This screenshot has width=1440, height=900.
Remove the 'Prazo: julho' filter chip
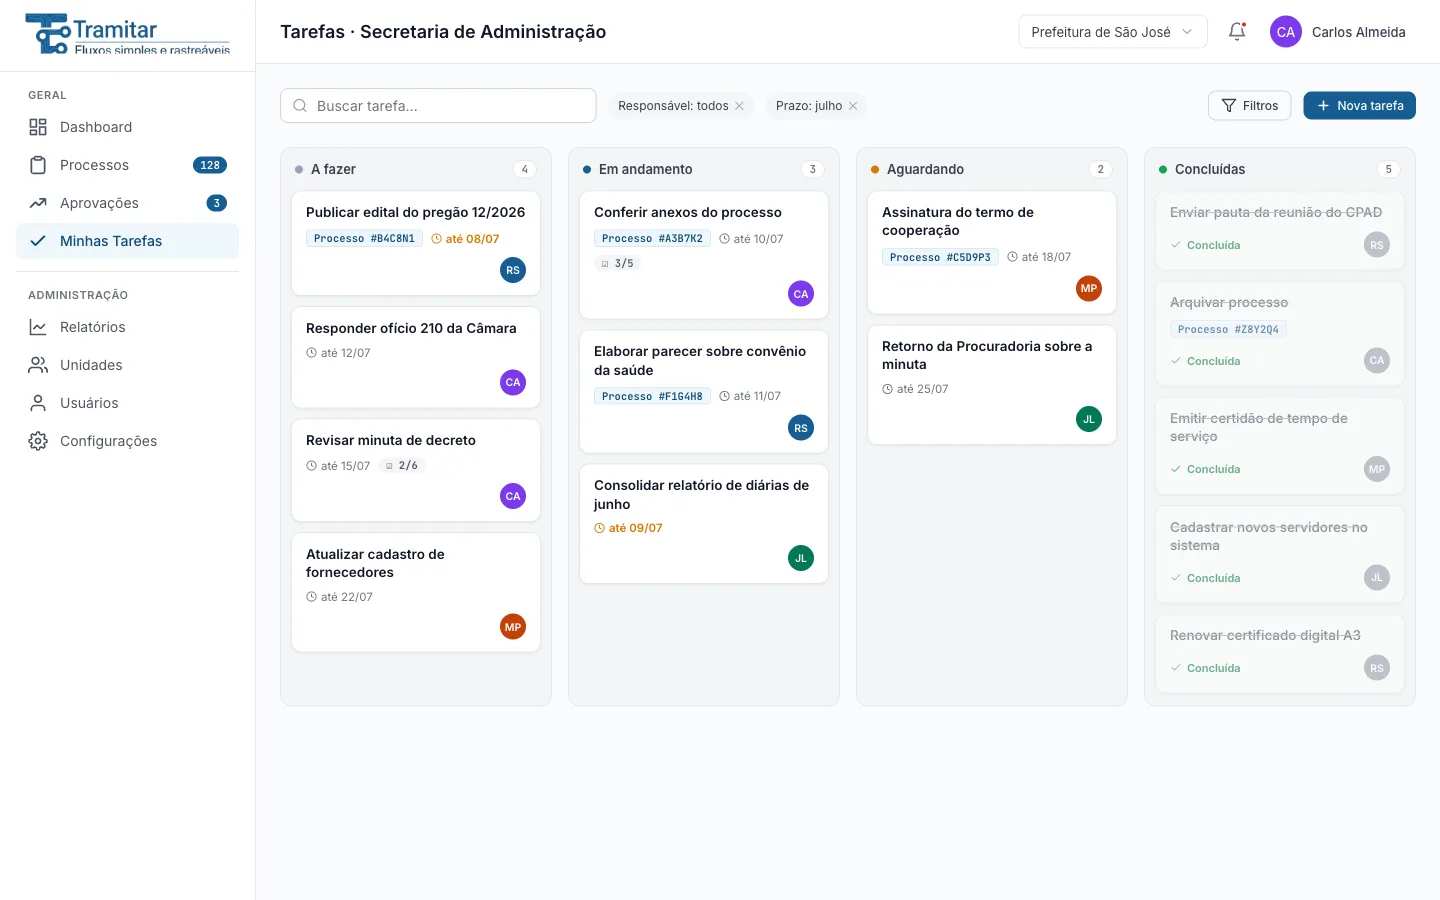click(x=853, y=106)
